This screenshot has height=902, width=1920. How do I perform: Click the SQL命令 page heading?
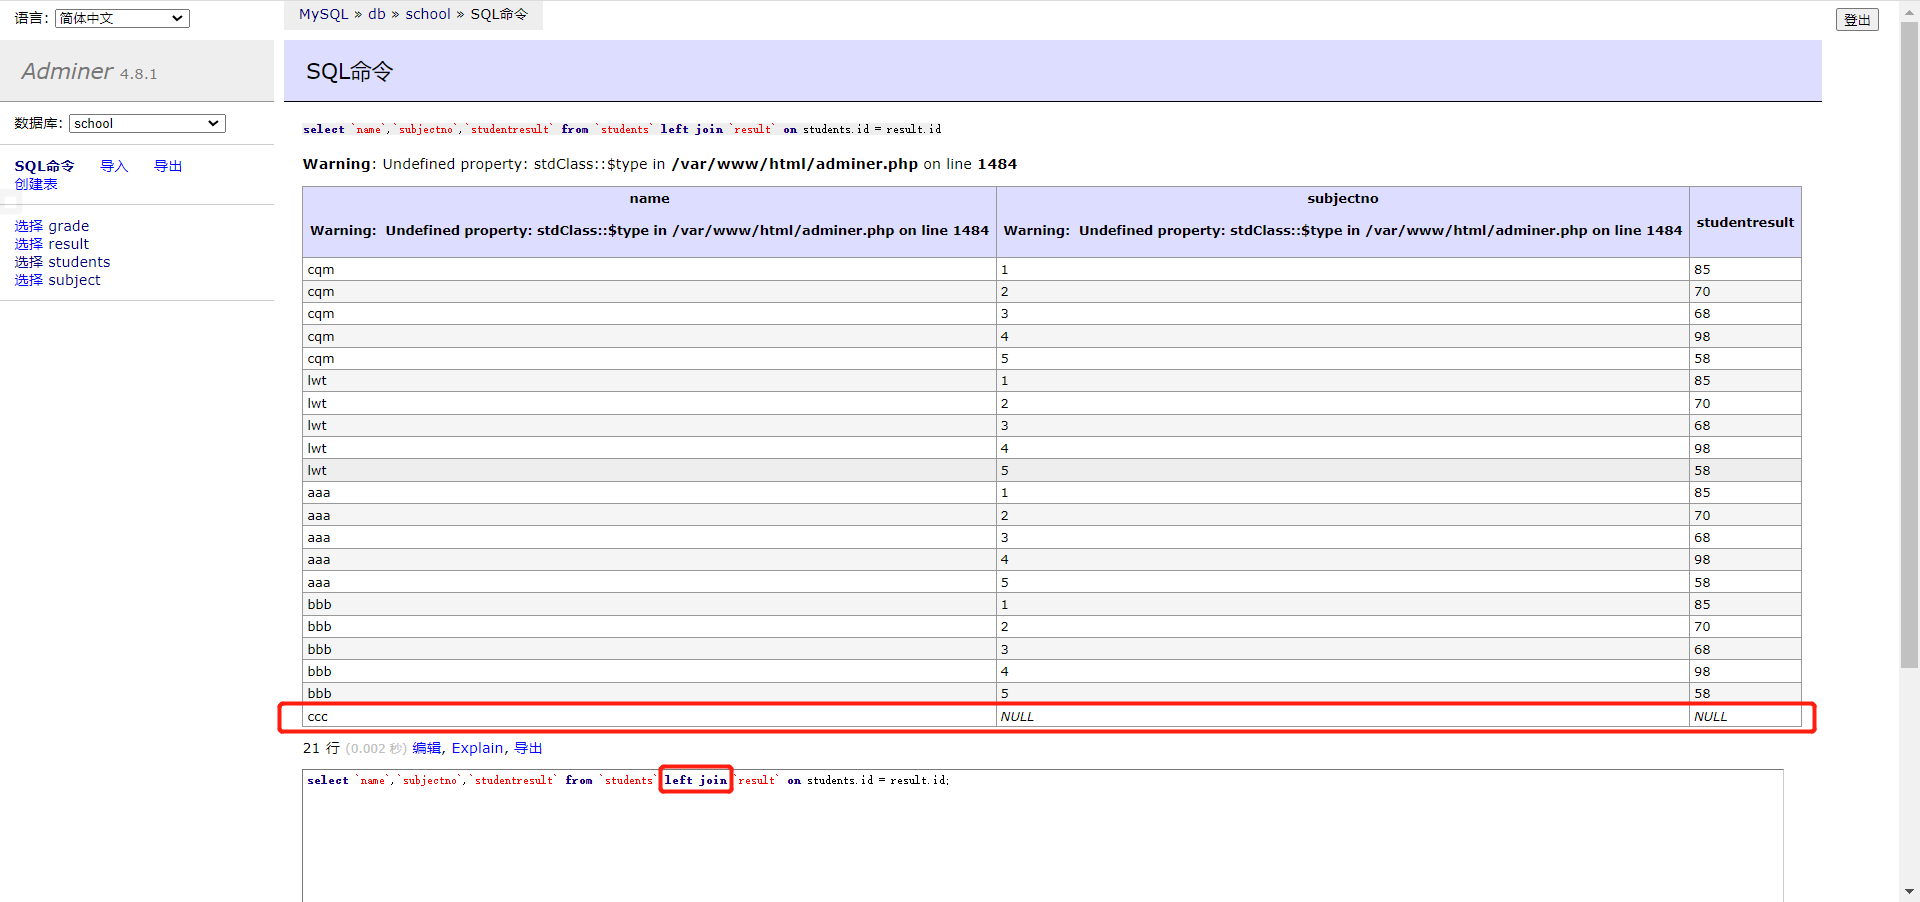pos(349,71)
